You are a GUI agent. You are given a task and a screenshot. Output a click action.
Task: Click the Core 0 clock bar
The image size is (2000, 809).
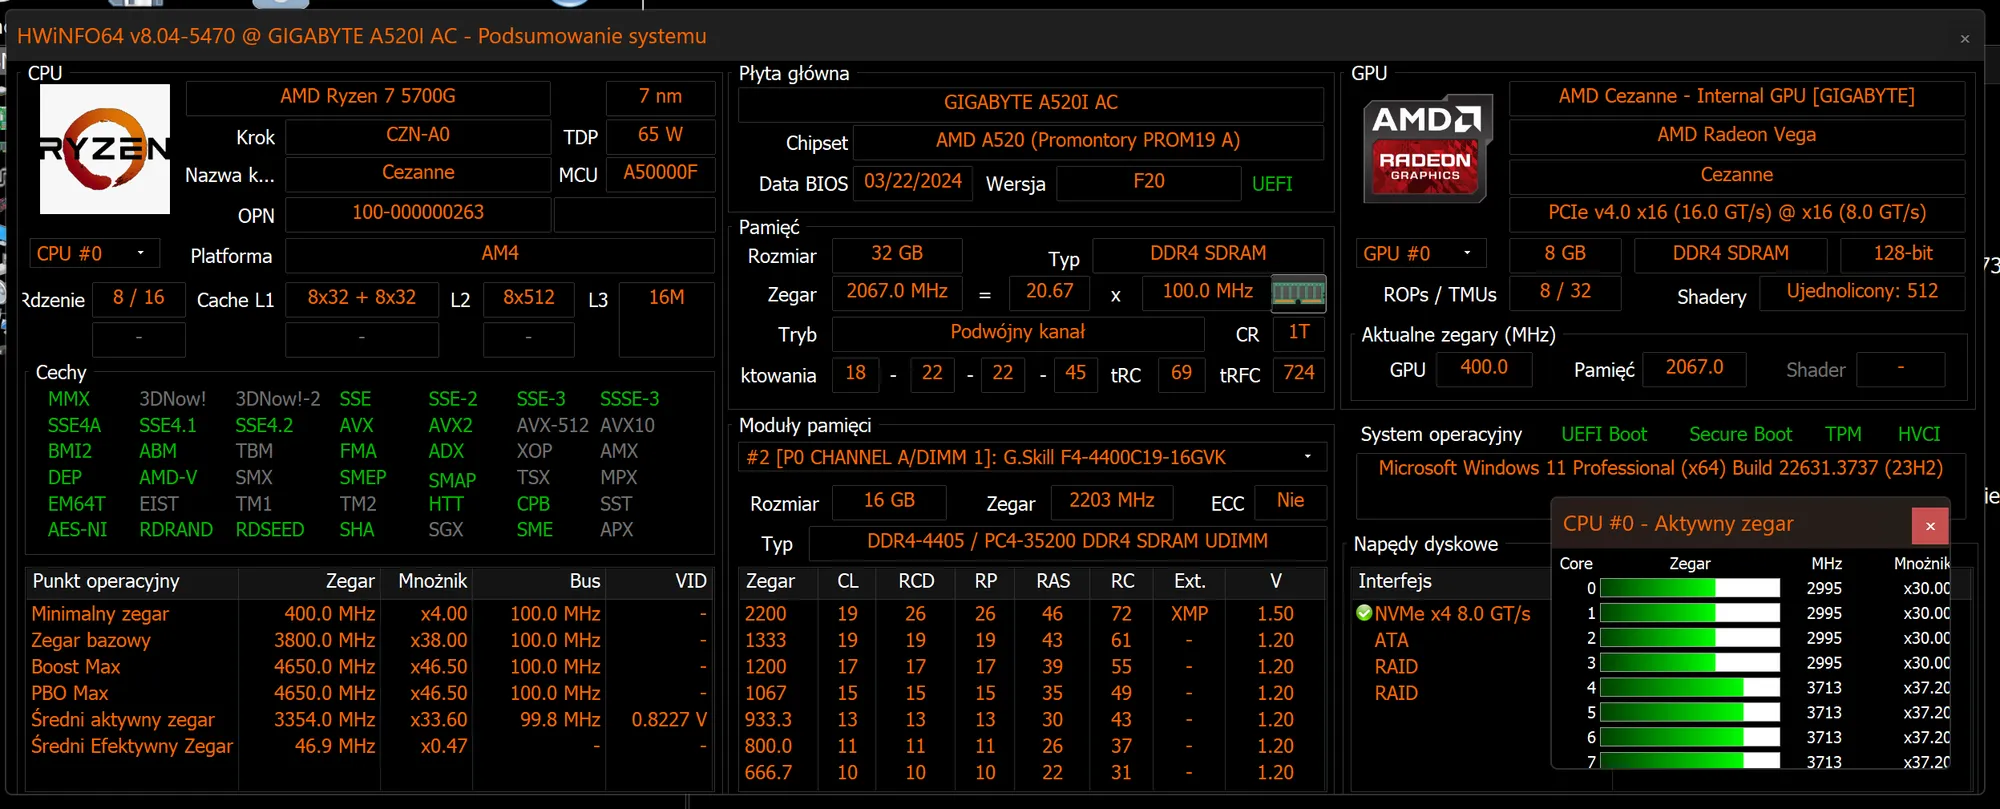[x=1690, y=588]
